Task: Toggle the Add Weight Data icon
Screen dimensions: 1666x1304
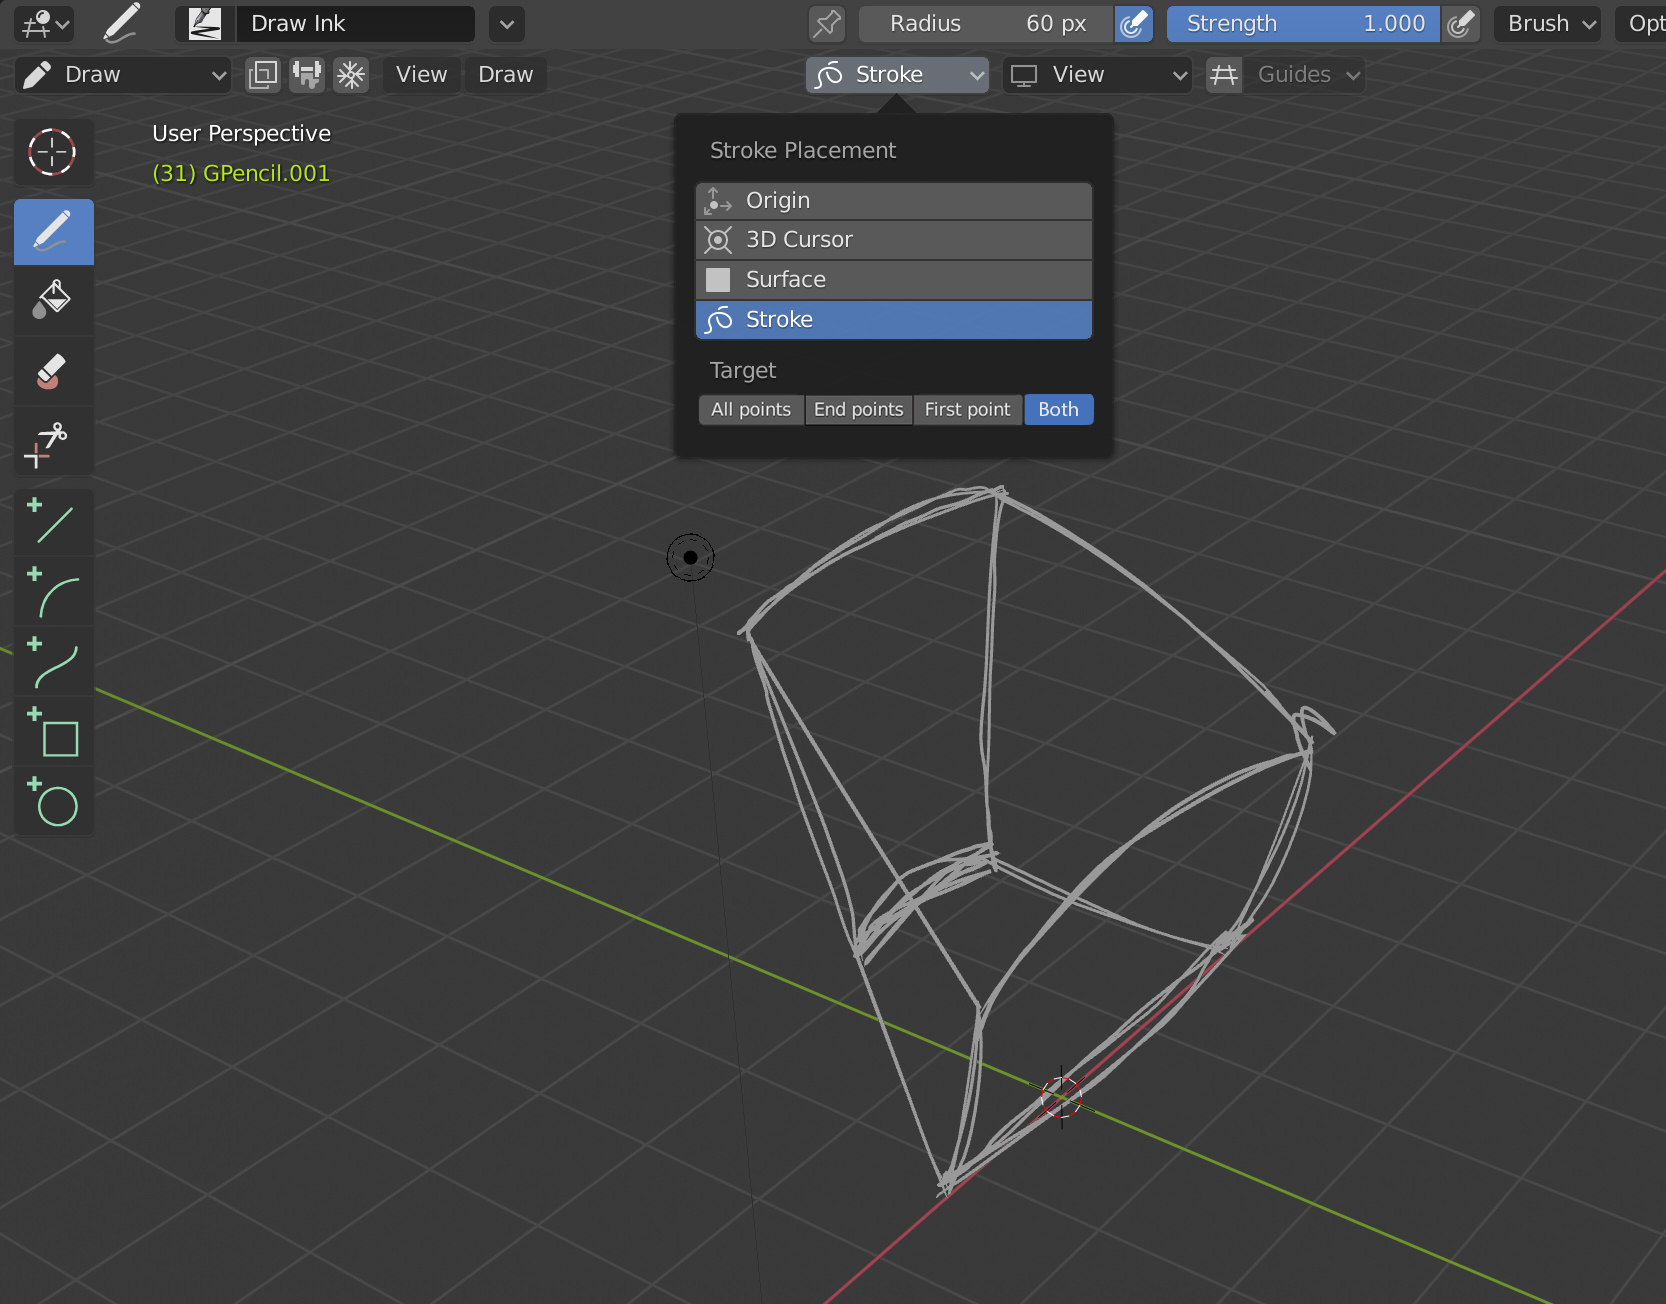Action: point(307,75)
